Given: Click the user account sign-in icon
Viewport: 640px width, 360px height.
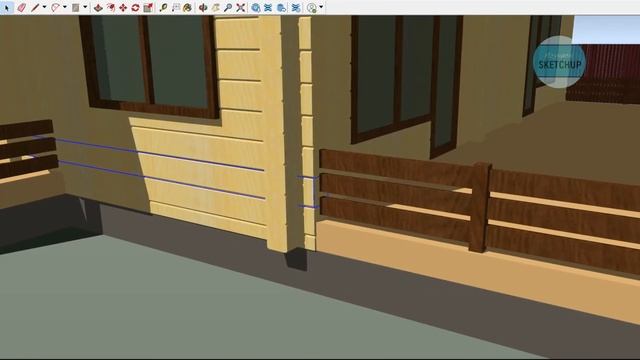Looking at the screenshot, I should pyautogui.click(x=312, y=8).
